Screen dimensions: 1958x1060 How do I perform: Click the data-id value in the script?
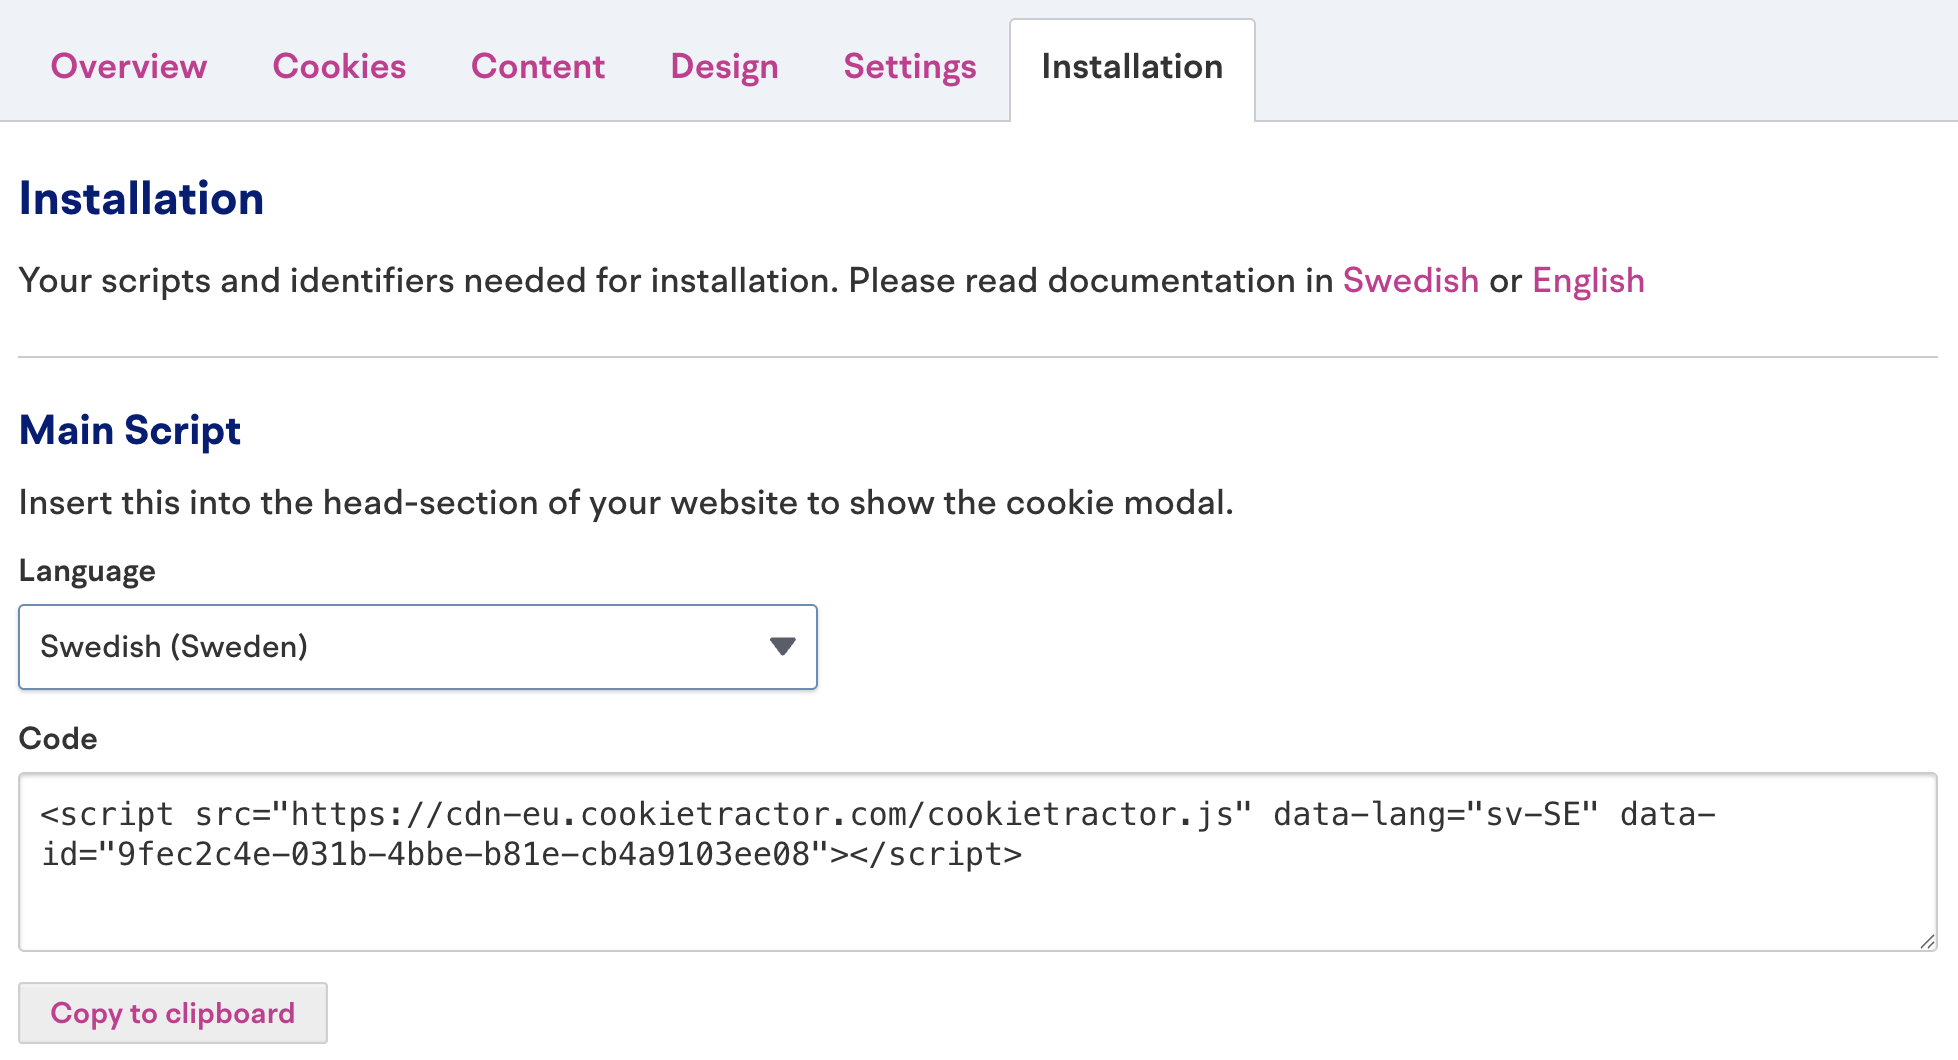(463, 855)
